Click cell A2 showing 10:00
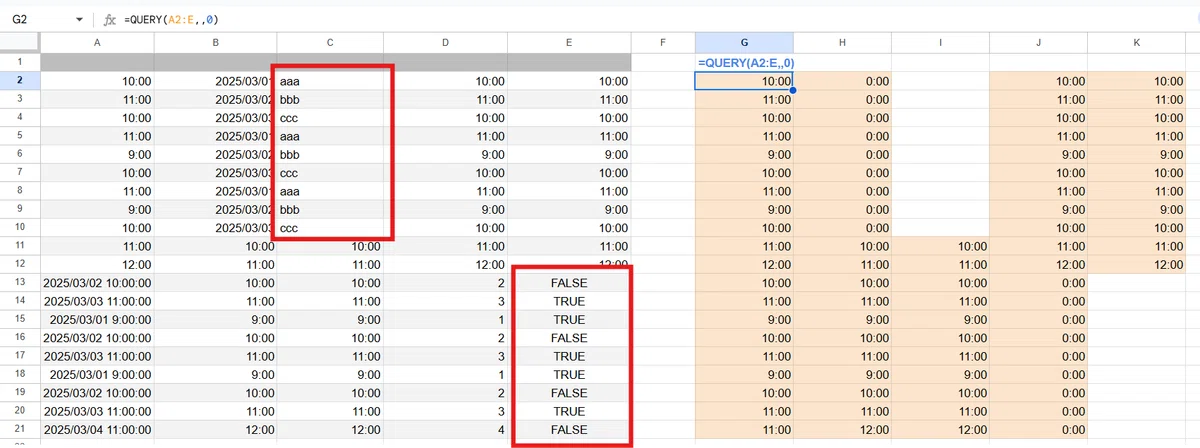 pos(97,81)
